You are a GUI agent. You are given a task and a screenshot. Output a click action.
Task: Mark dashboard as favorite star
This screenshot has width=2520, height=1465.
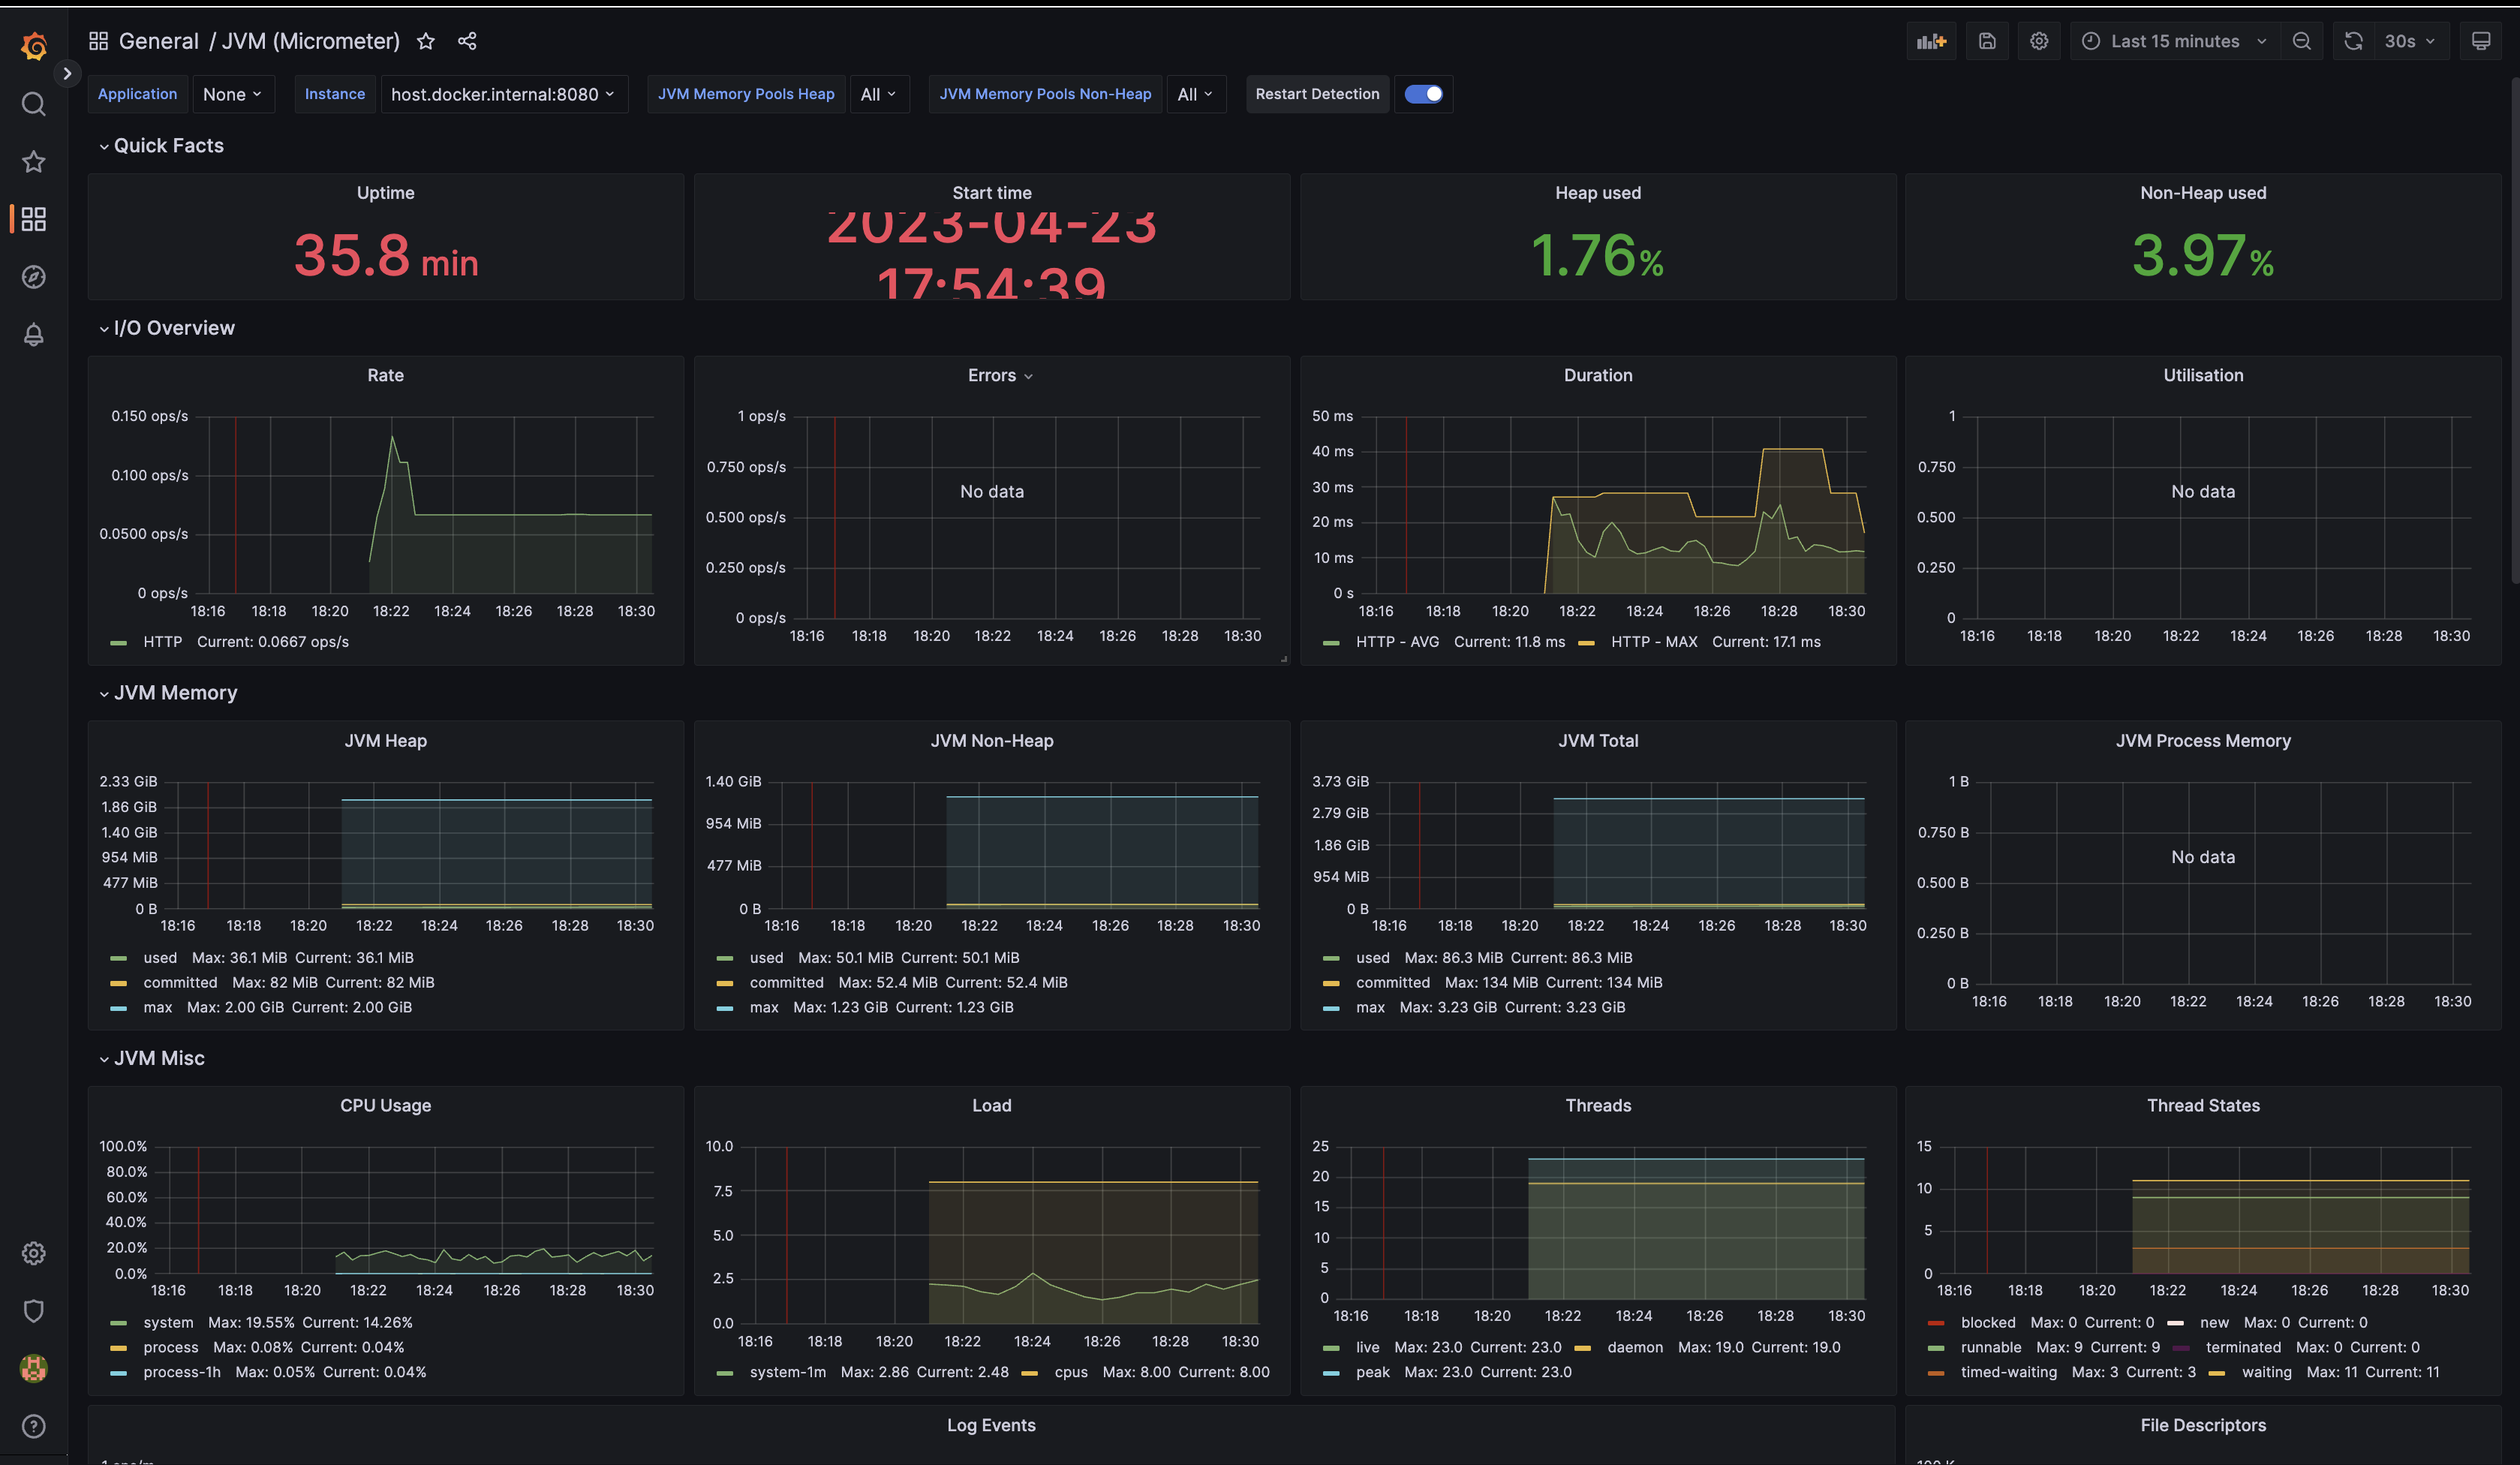click(x=426, y=41)
